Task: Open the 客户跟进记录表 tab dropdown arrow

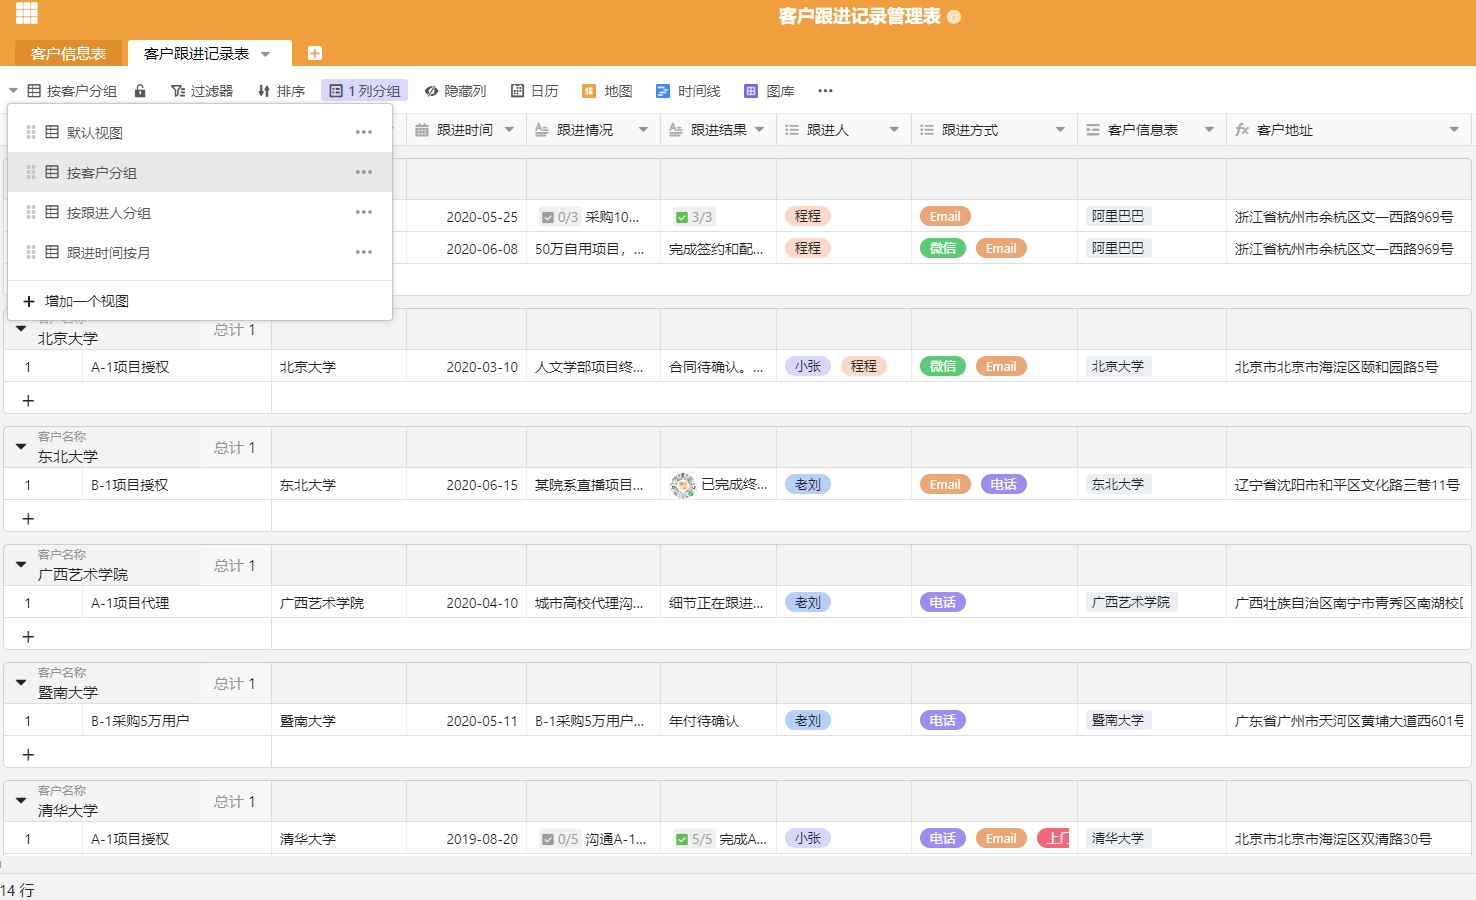Action: coord(266,54)
